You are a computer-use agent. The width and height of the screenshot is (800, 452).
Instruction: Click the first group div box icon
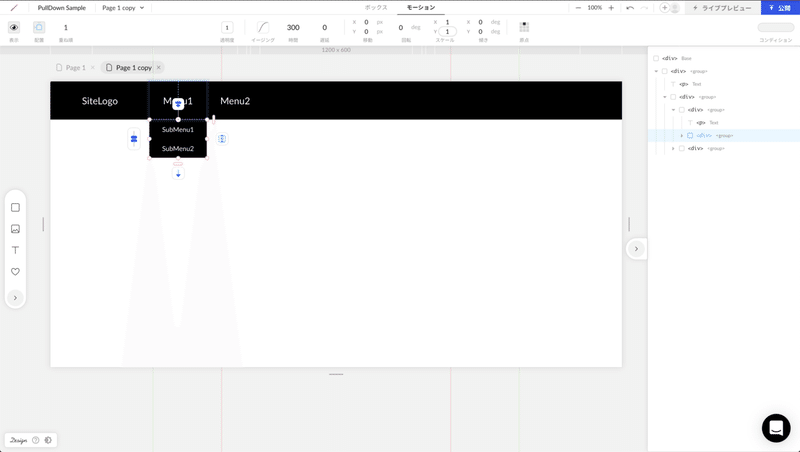(x=665, y=71)
